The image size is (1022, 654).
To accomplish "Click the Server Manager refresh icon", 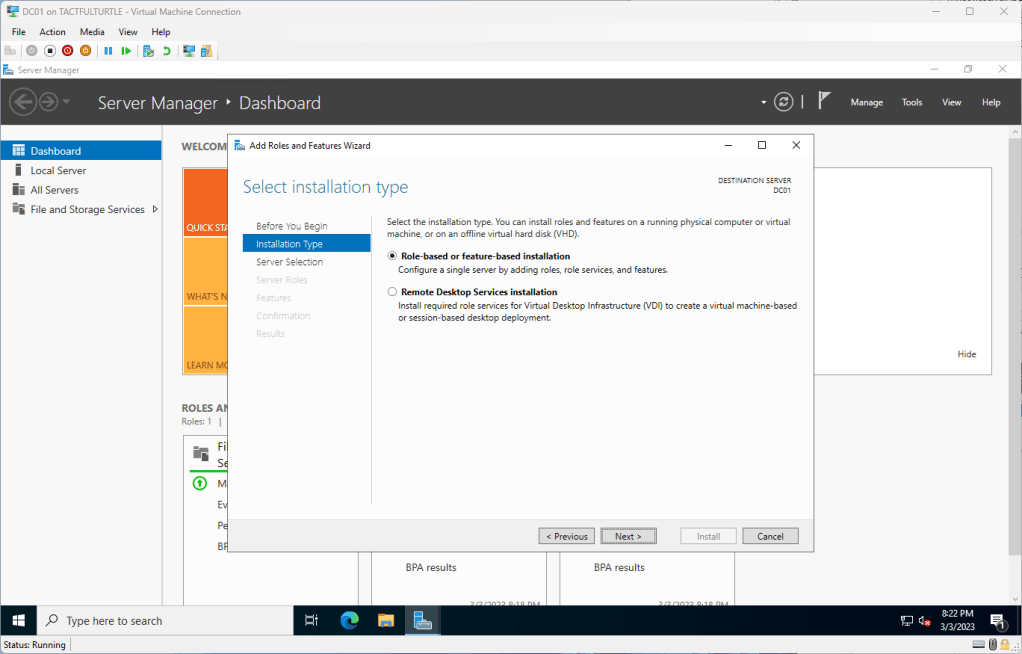I will pyautogui.click(x=784, y=102).
